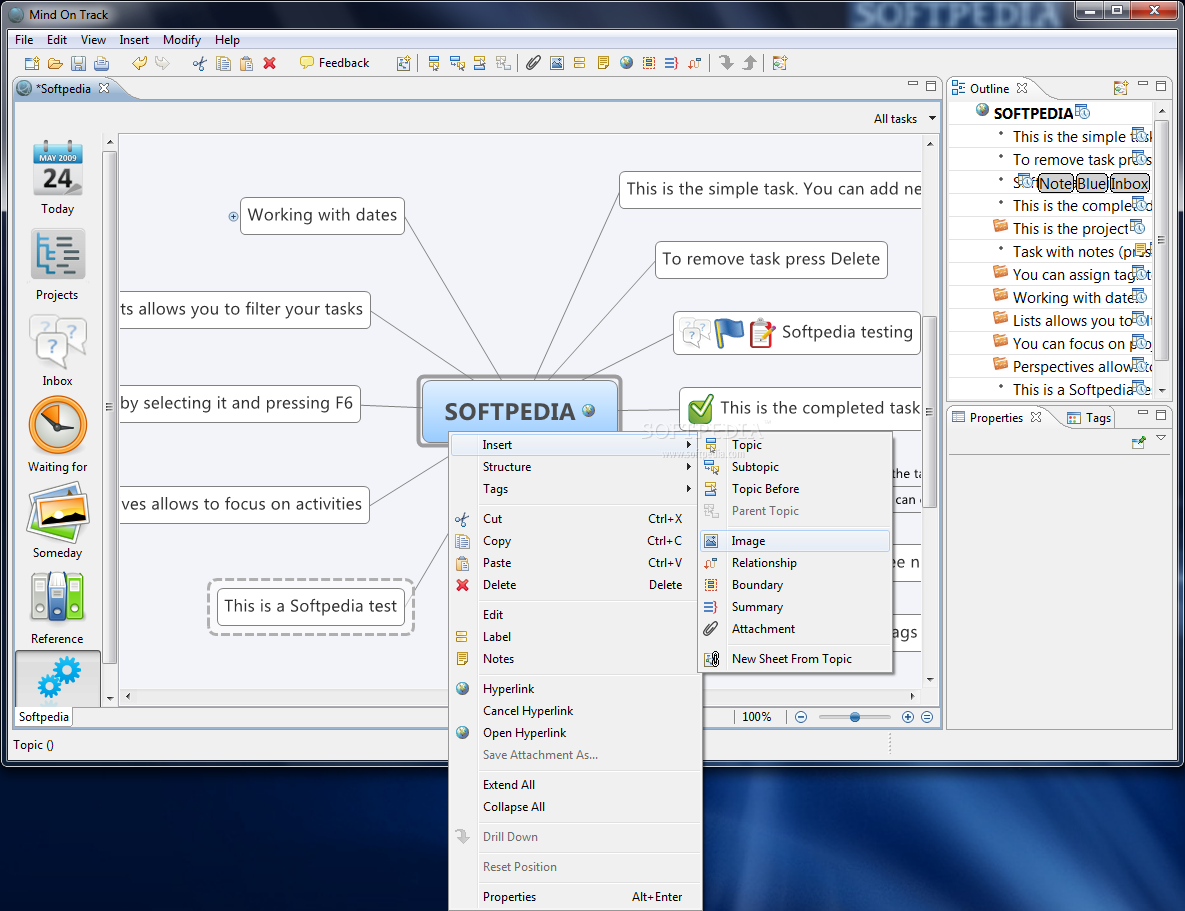1185x911 pixels.
Task: Switch to the Tags tab
Action: tap(1089, 418)
